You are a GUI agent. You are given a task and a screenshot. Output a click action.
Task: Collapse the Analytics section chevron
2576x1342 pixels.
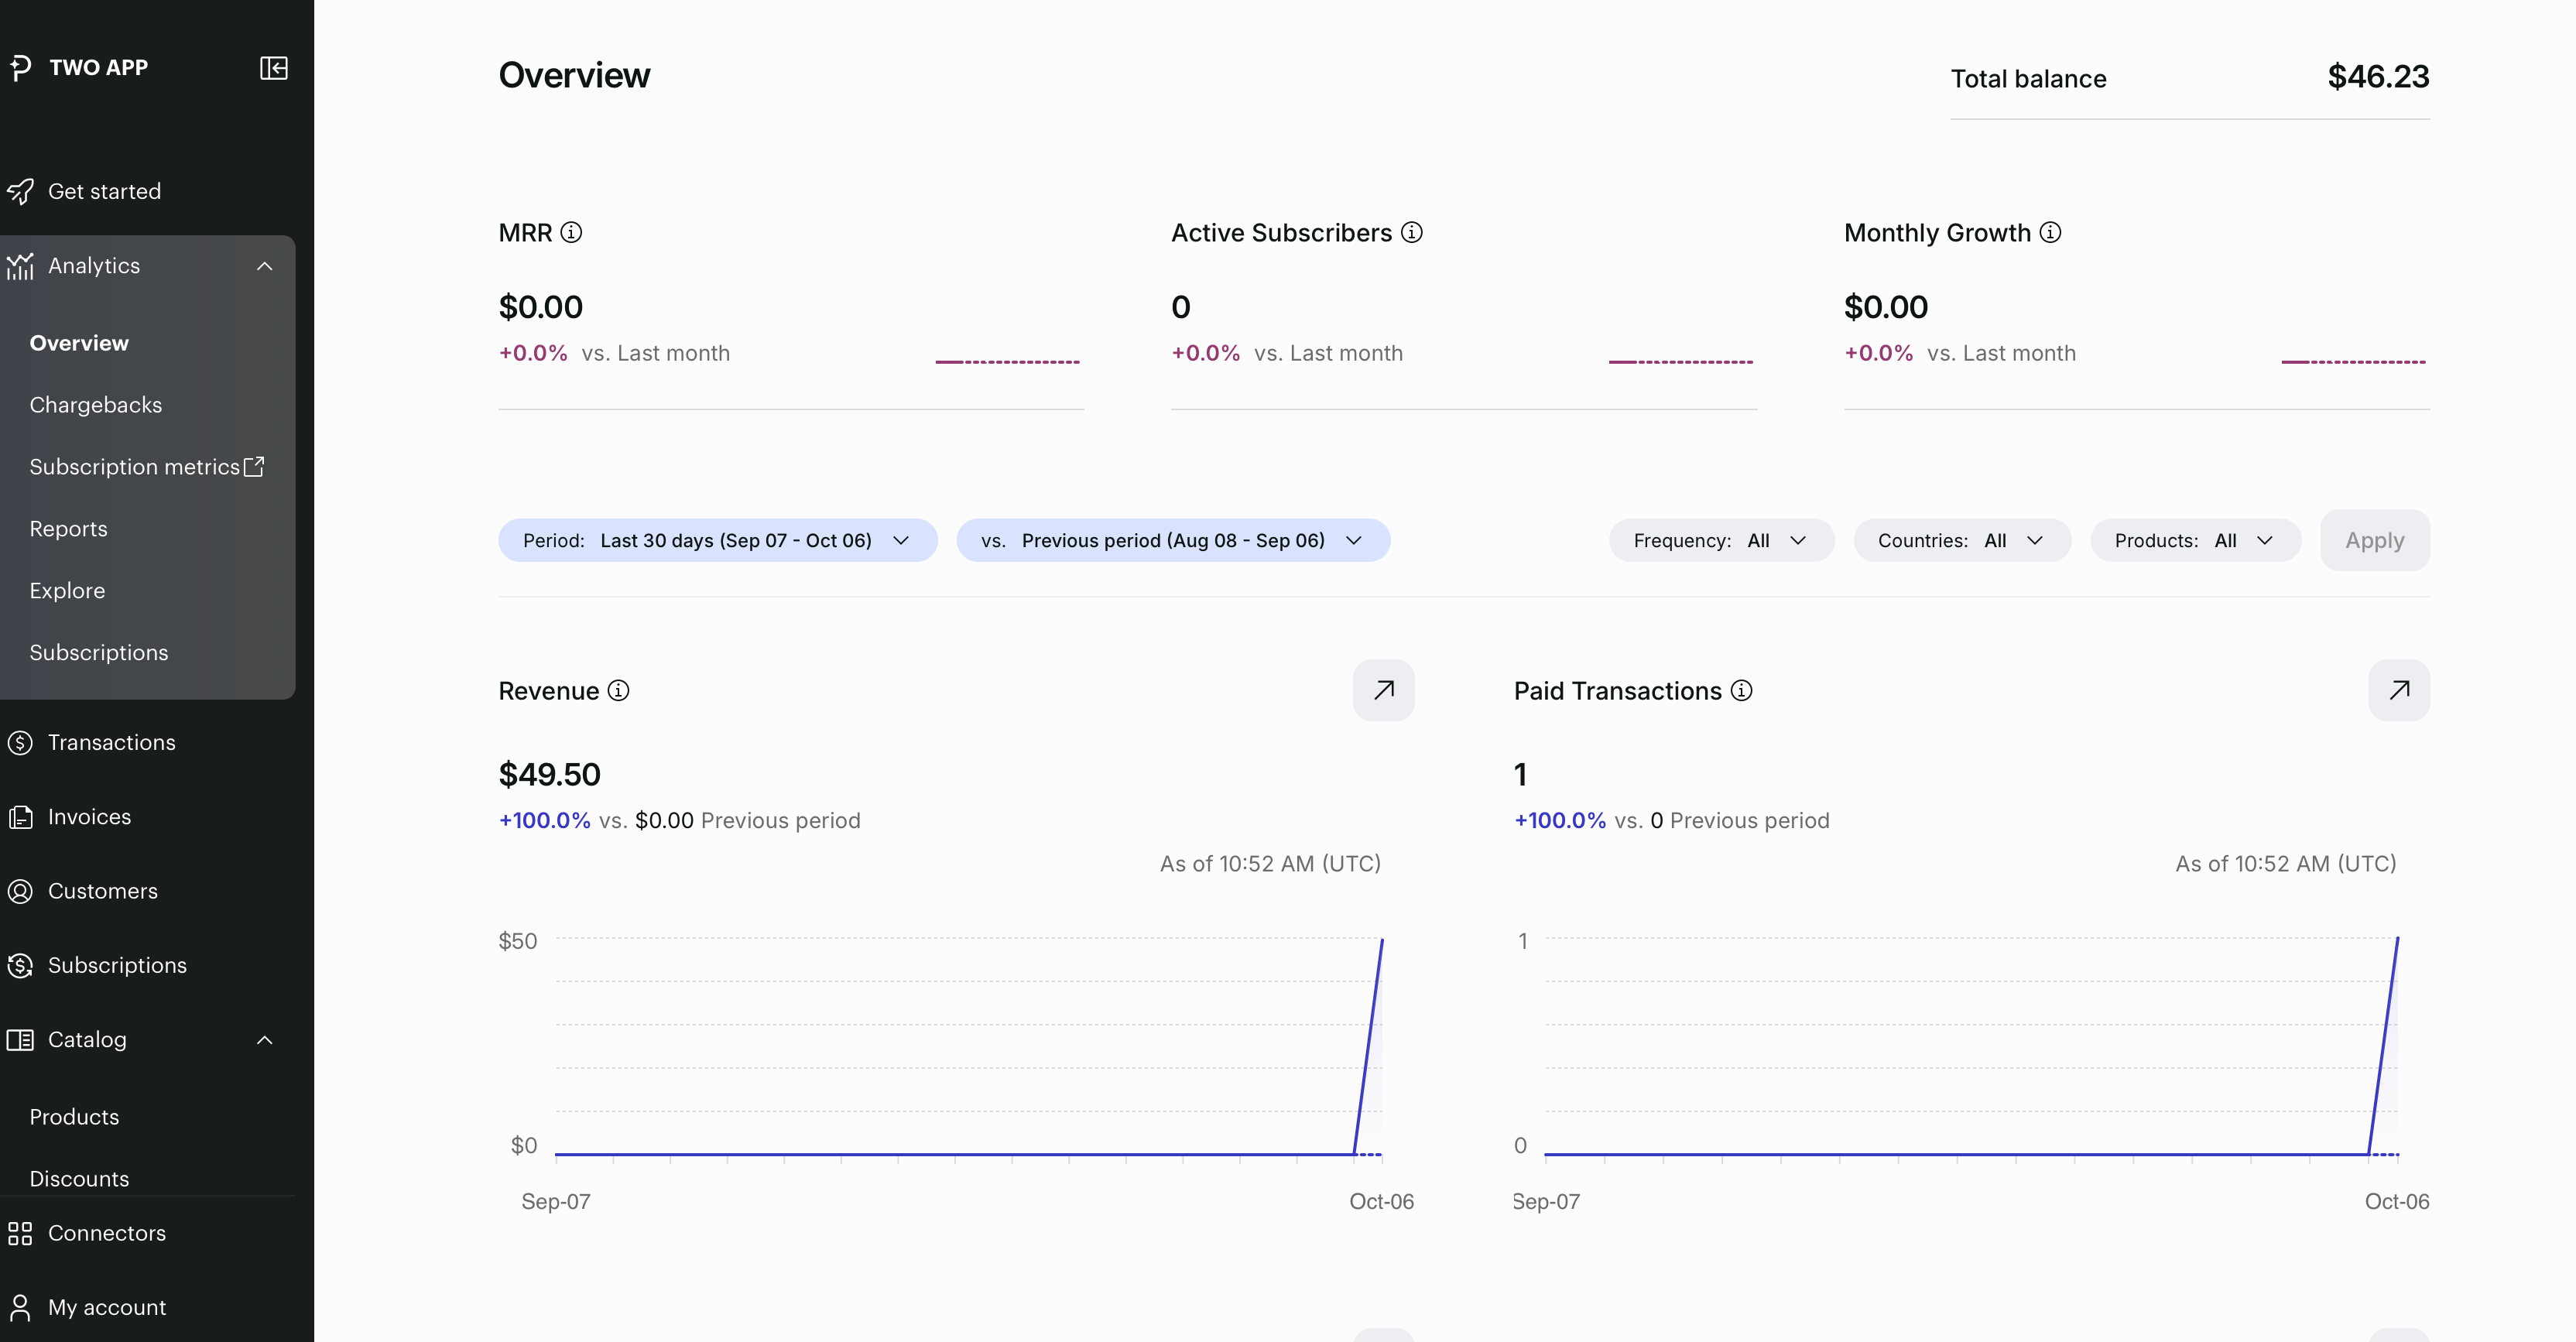[264, 266]
